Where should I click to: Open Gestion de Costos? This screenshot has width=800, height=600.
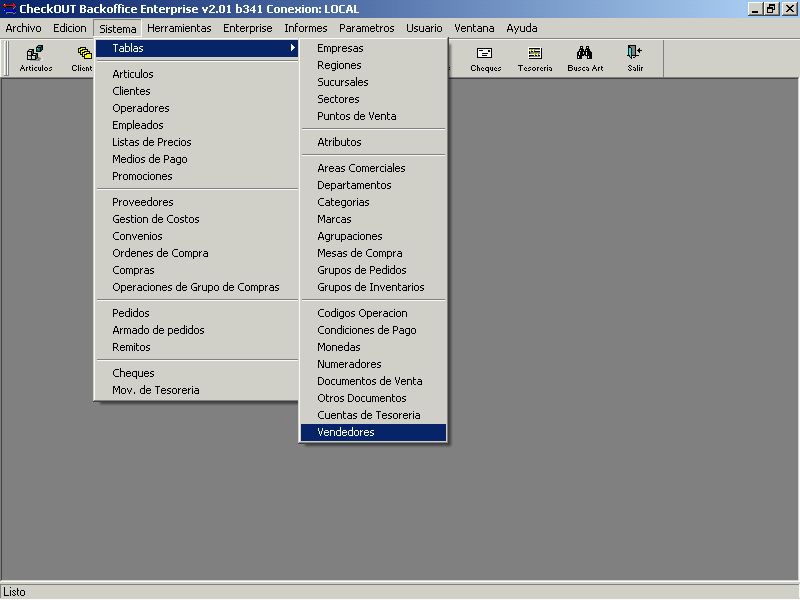tap(197, 219)
